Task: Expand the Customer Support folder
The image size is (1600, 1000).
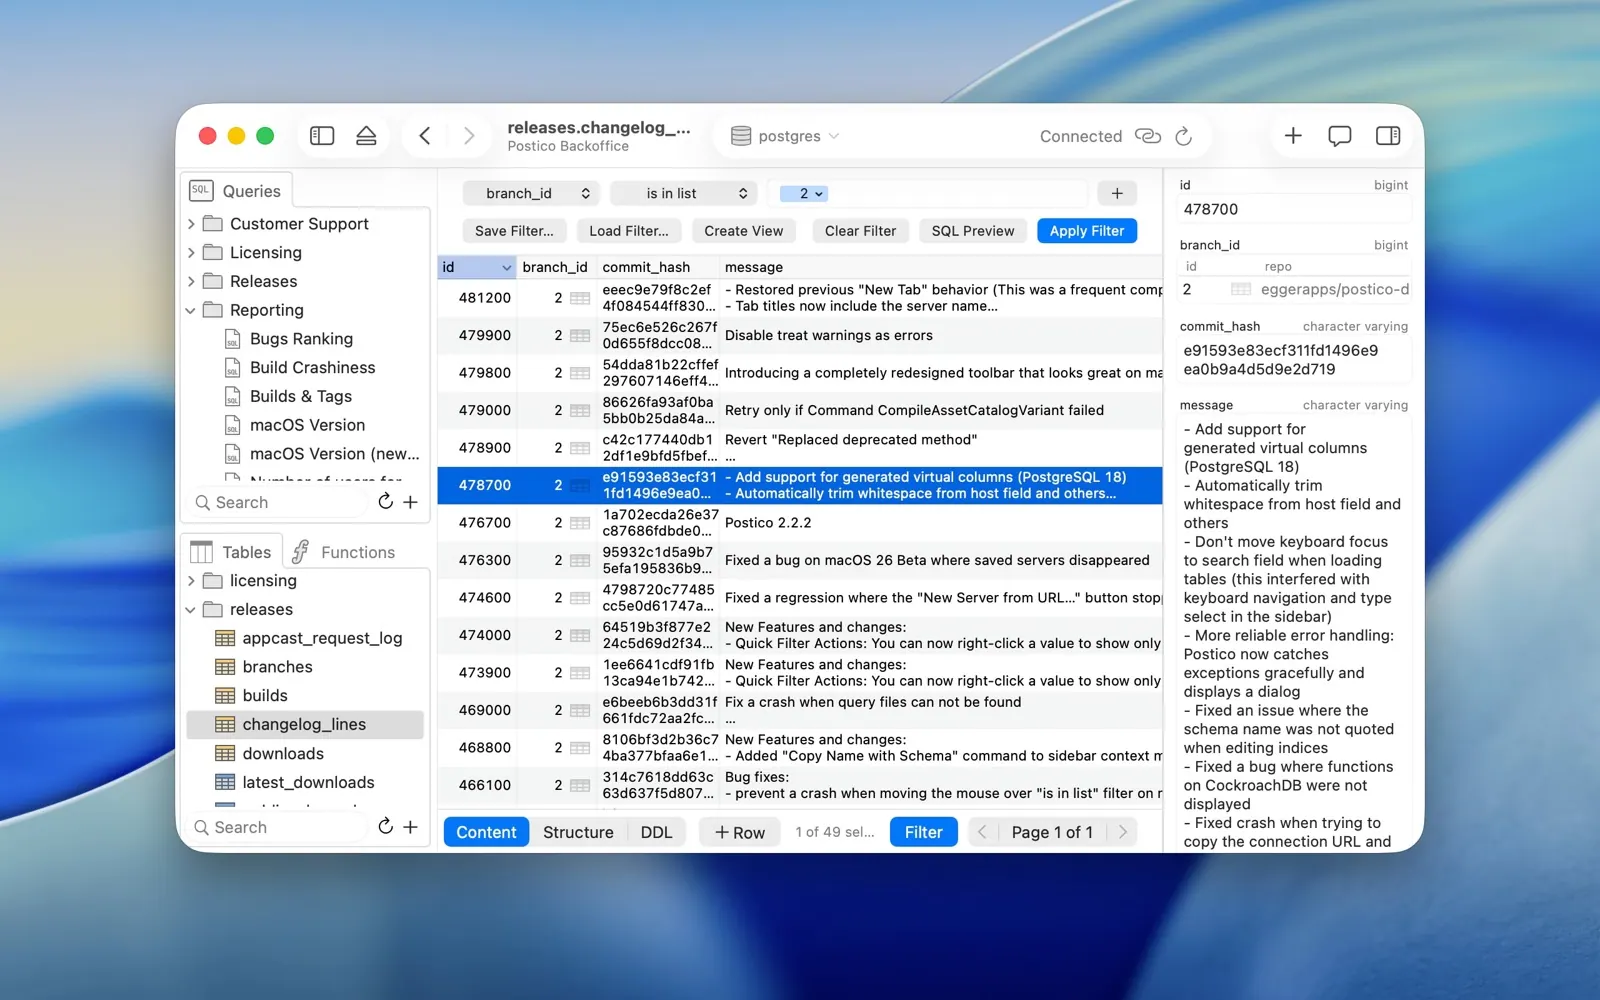Action: pyautogui.click(x=191, y=224)
